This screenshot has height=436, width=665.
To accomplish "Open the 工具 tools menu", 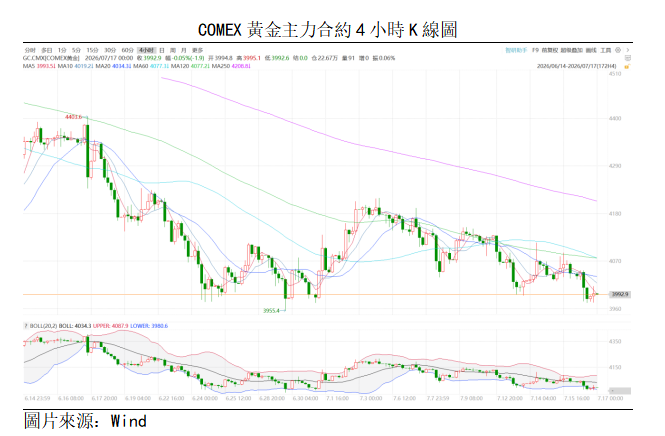I will (x=605, y=50).
